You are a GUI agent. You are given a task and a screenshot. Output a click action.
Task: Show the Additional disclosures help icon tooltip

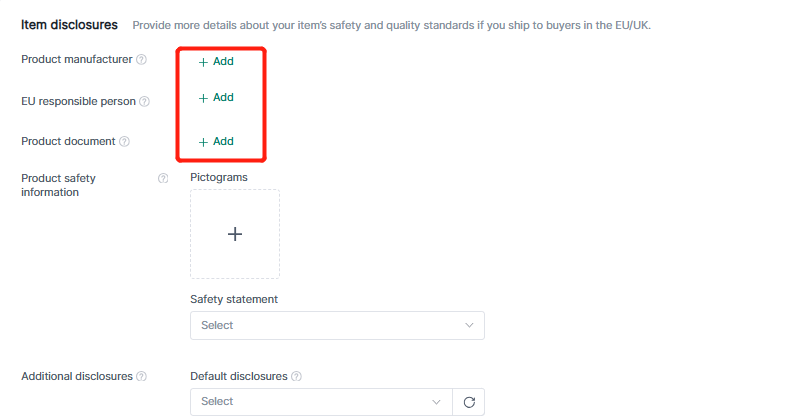(x=141, y=377)
